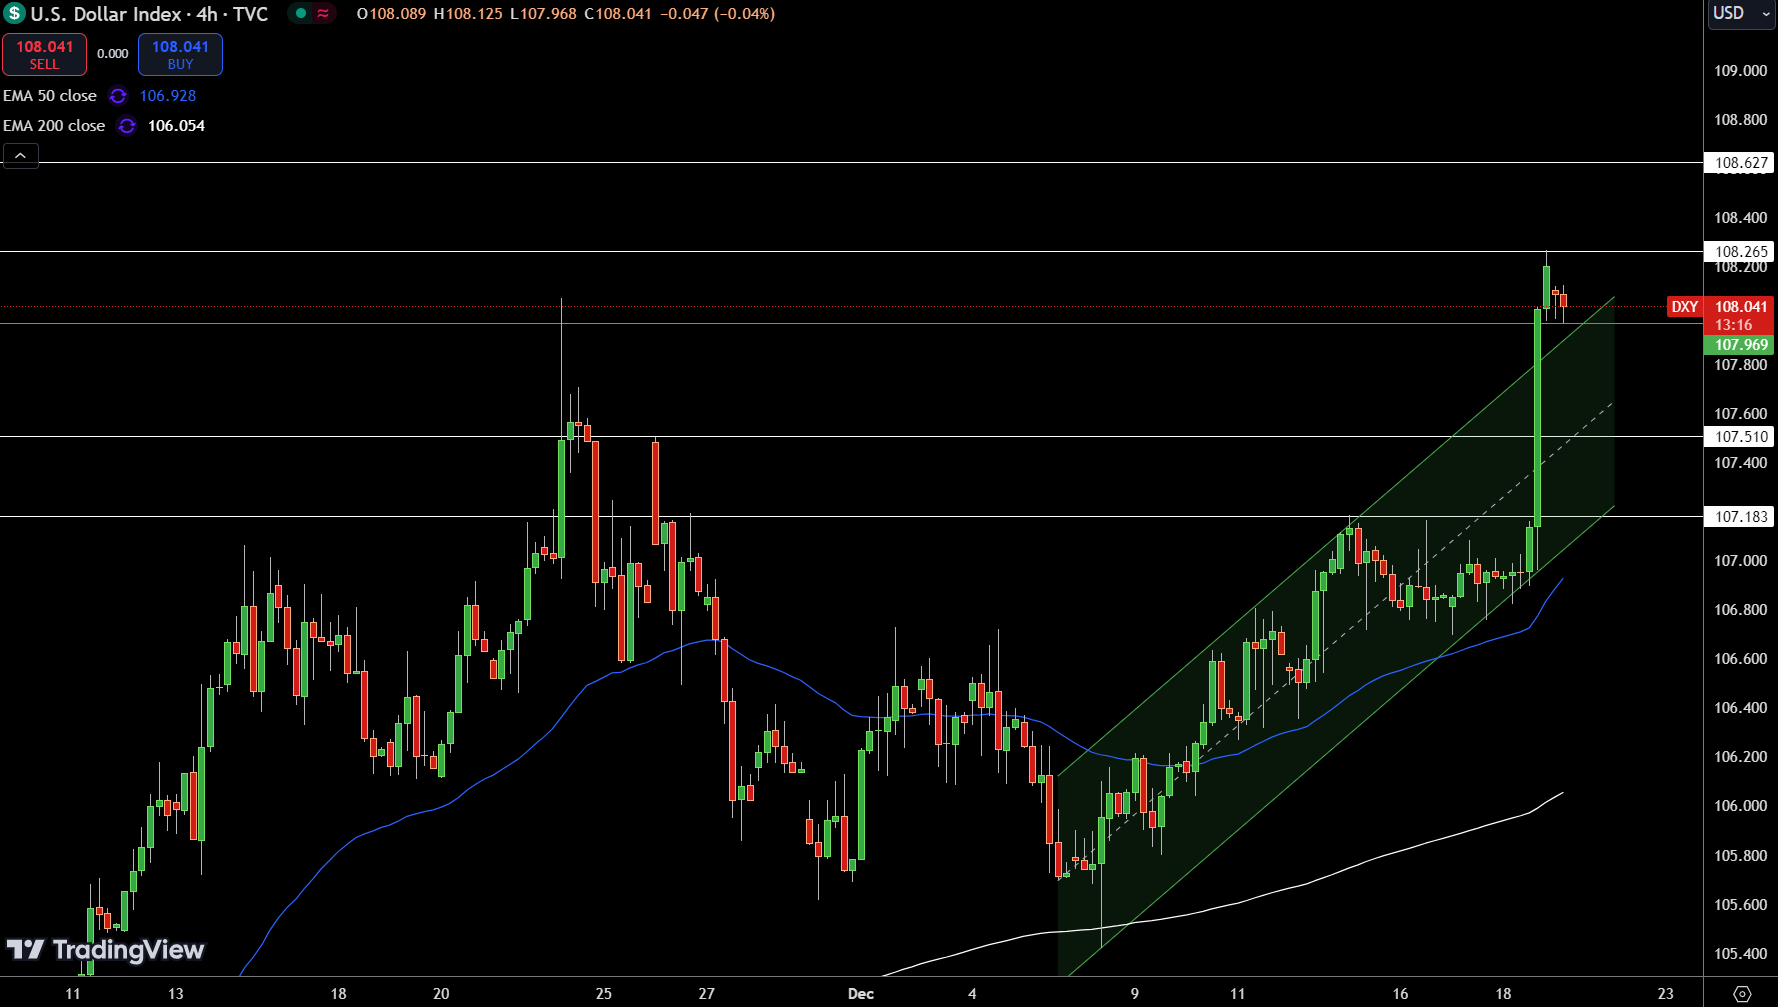
Task: Click the 109.000 price axis label
Action: point(1741,71)
